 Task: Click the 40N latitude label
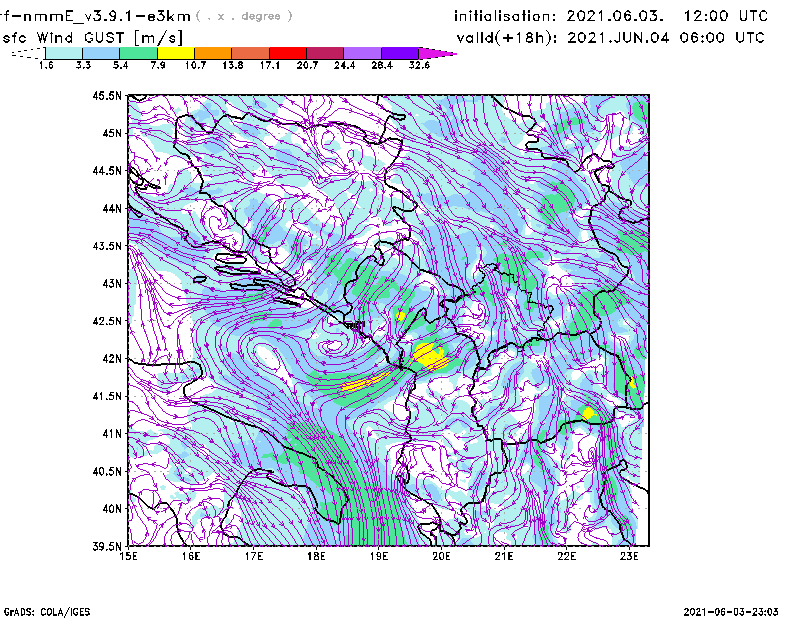(112, 509)
